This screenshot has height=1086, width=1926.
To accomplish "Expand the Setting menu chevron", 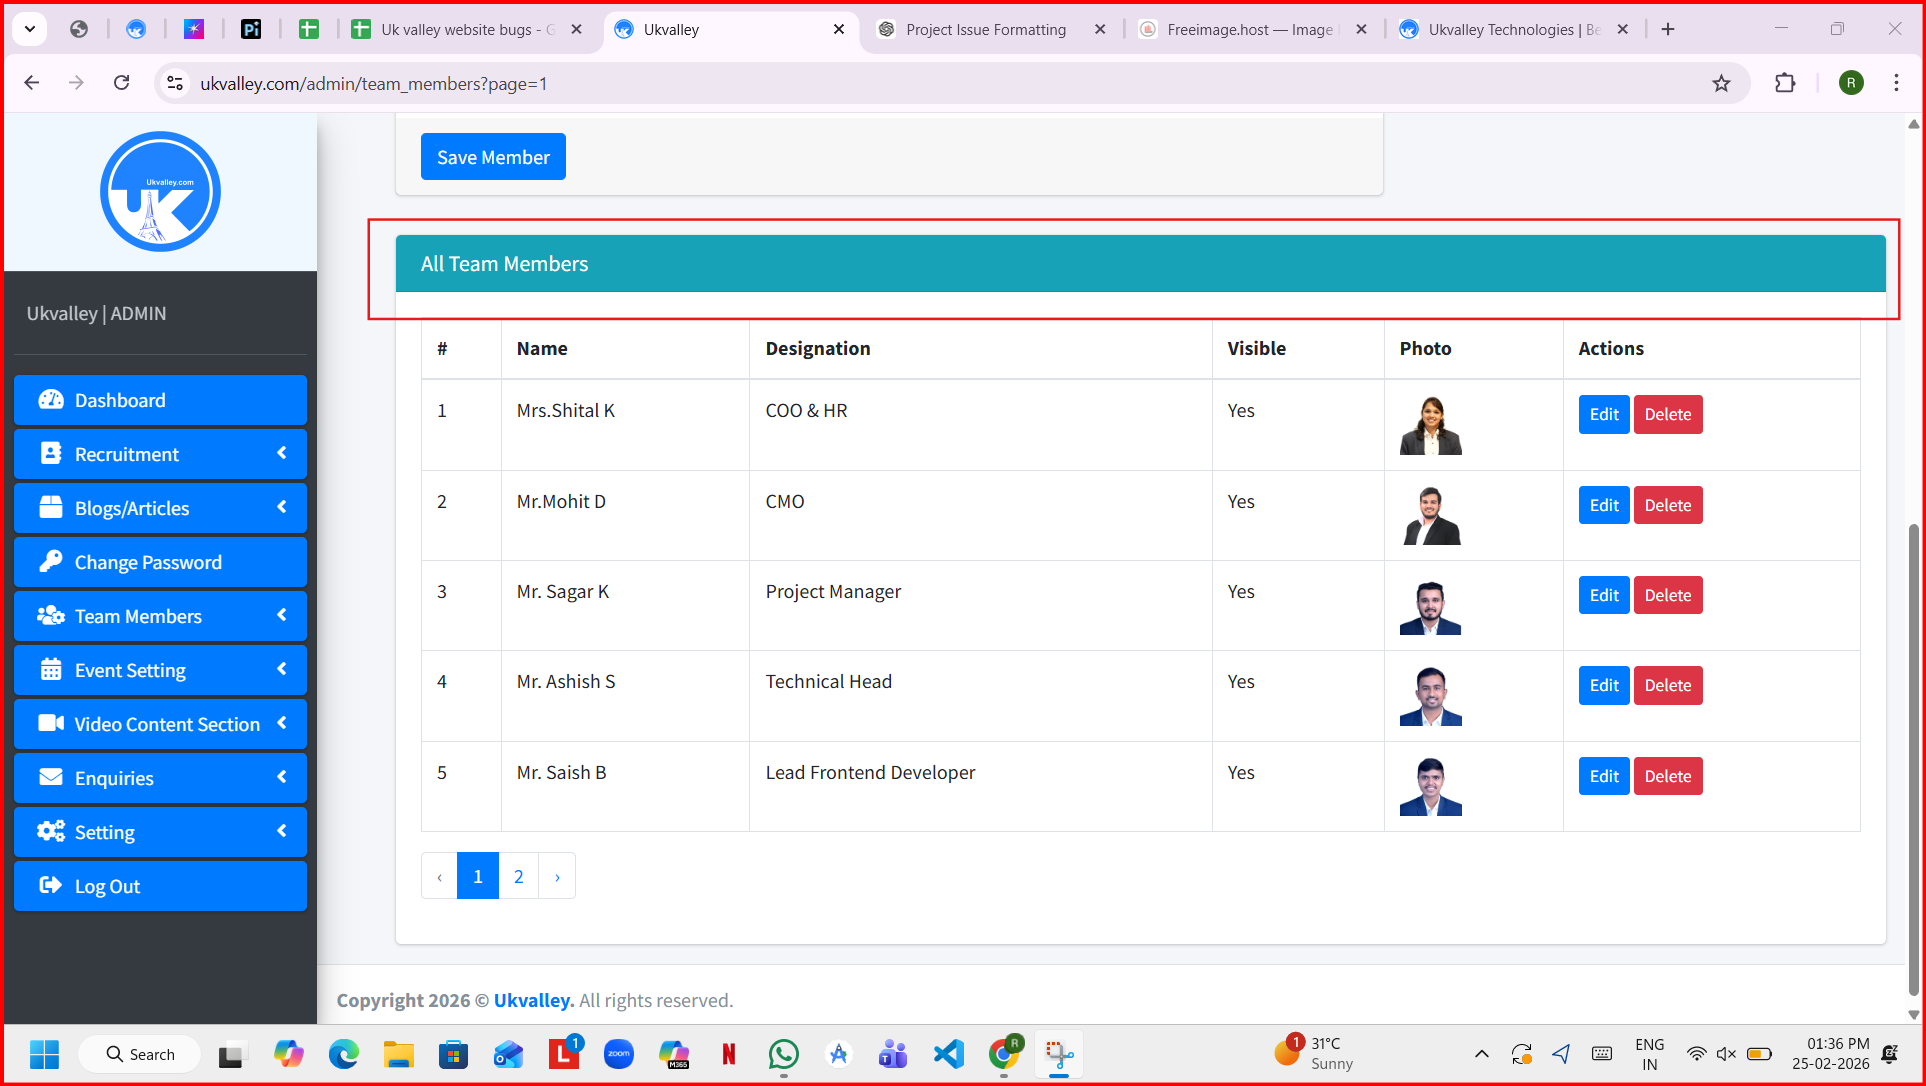I will (x=282, y=831).
